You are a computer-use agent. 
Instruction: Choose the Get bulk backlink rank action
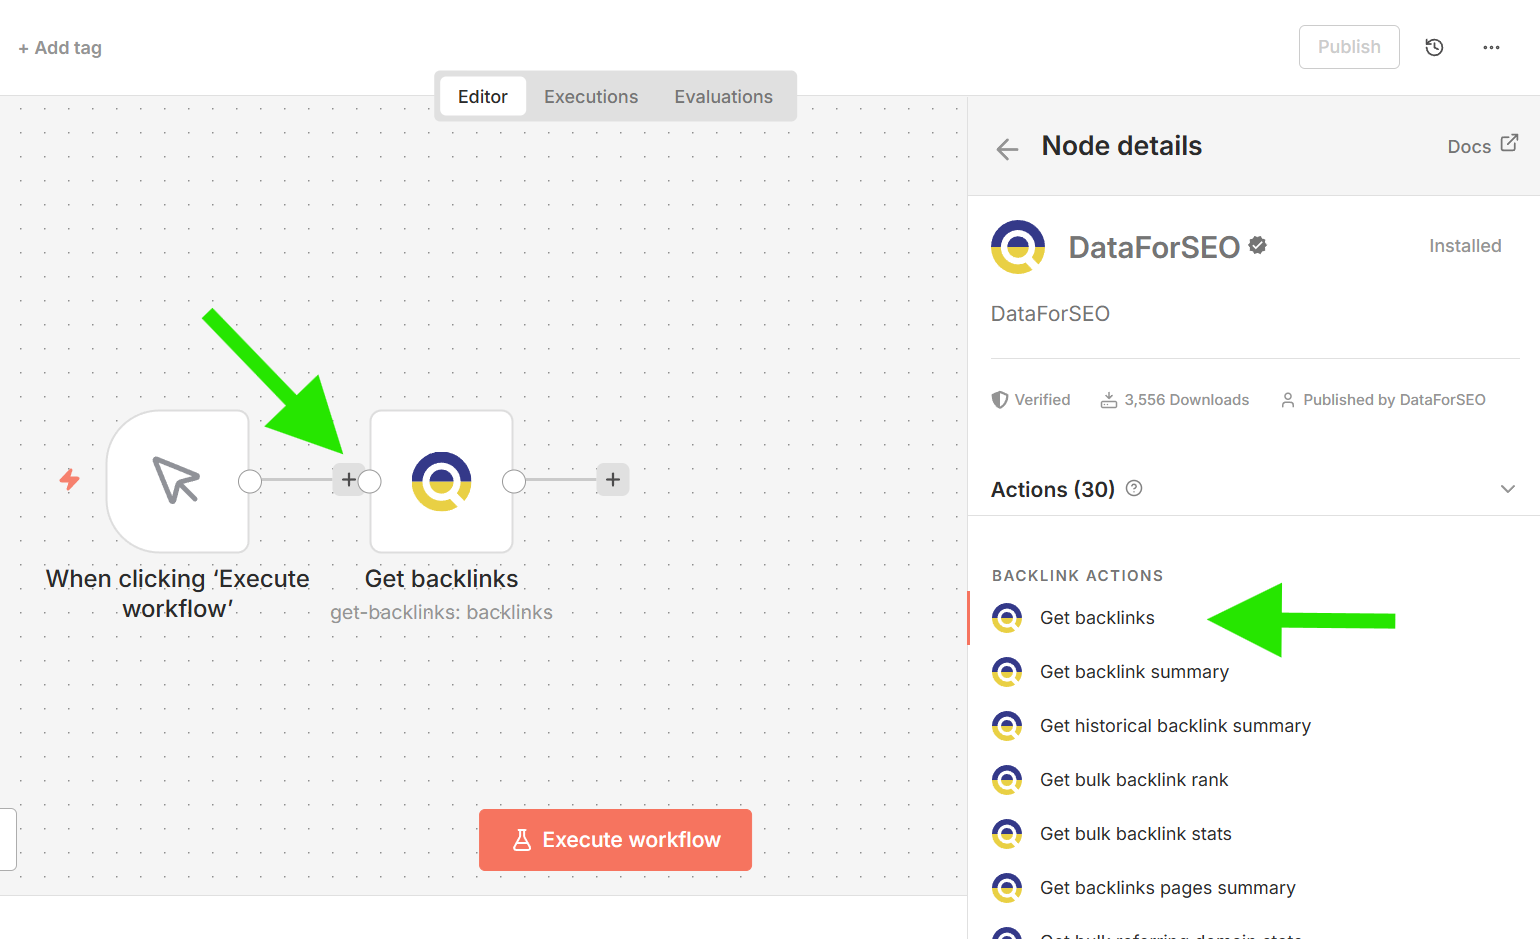(x=1134, y=780)
